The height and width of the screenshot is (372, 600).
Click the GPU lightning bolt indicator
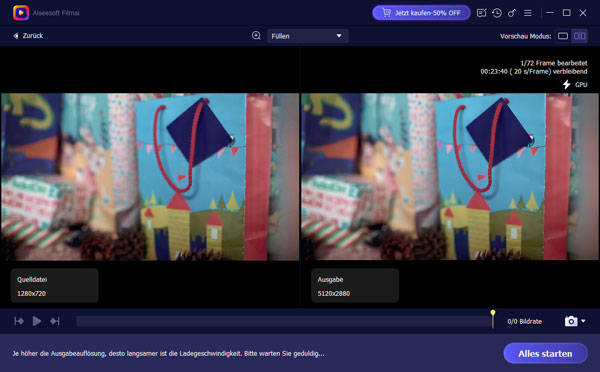coord(567,84)
